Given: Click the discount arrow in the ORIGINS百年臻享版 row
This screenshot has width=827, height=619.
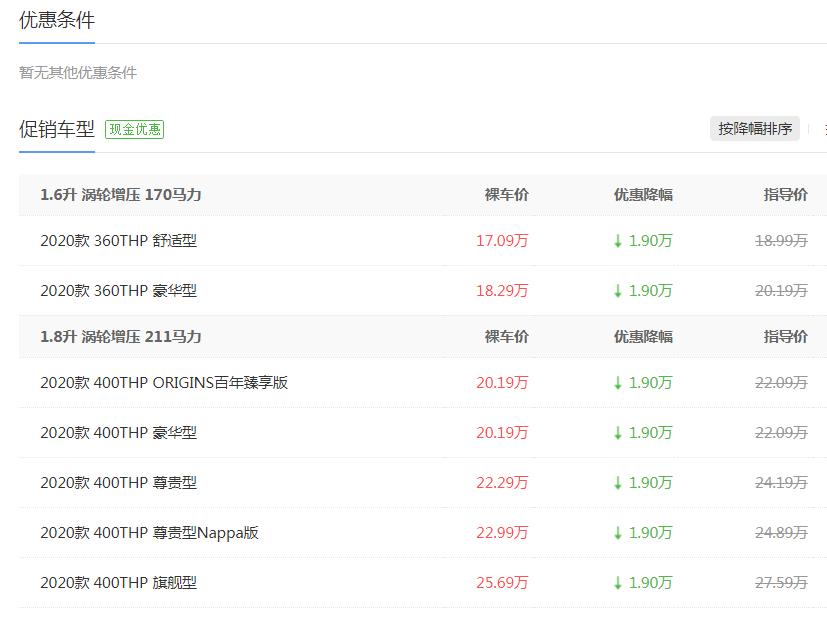Looking at the screenshot, I should 618,383.
